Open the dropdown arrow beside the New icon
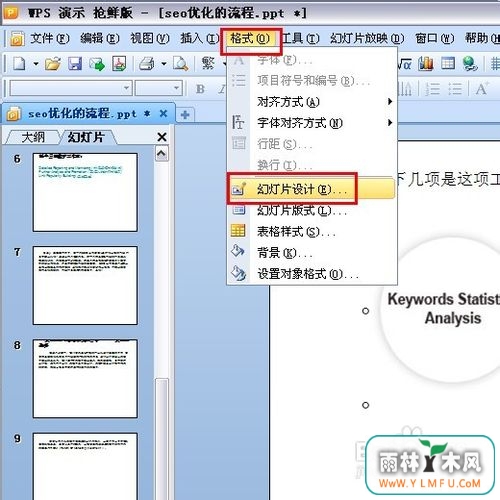500x500 pixels. point(36,63)
